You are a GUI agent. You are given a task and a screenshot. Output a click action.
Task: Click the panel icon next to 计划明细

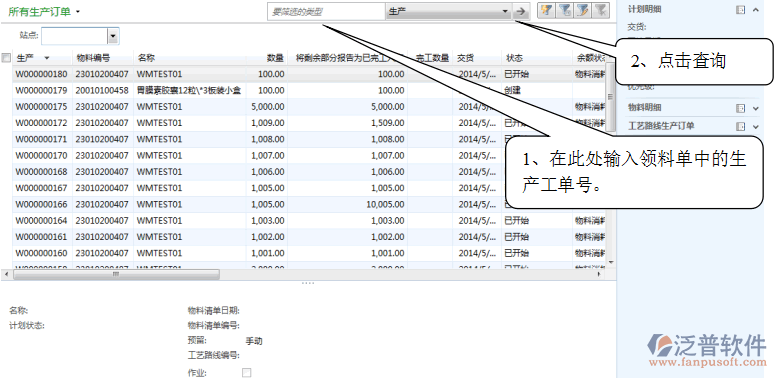(x=740, y=10)
